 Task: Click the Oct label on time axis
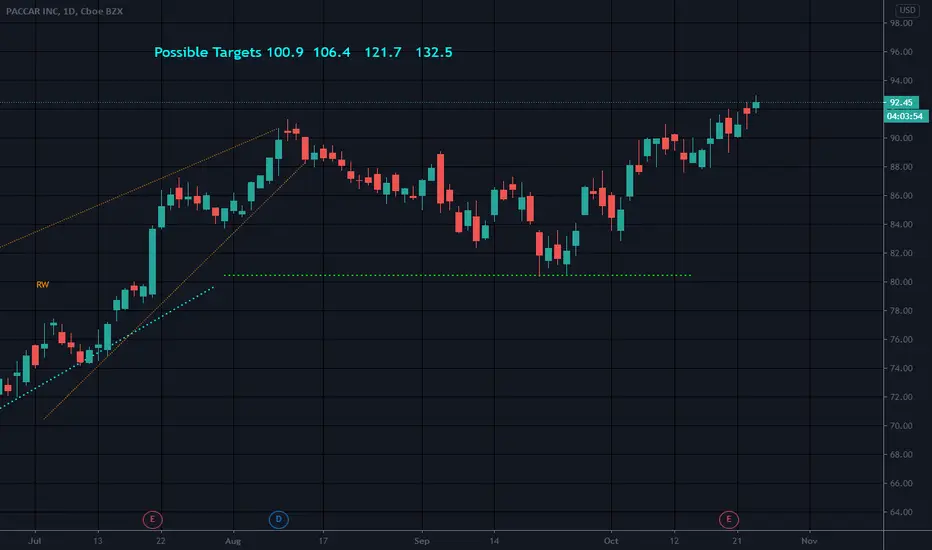(611, 541)
